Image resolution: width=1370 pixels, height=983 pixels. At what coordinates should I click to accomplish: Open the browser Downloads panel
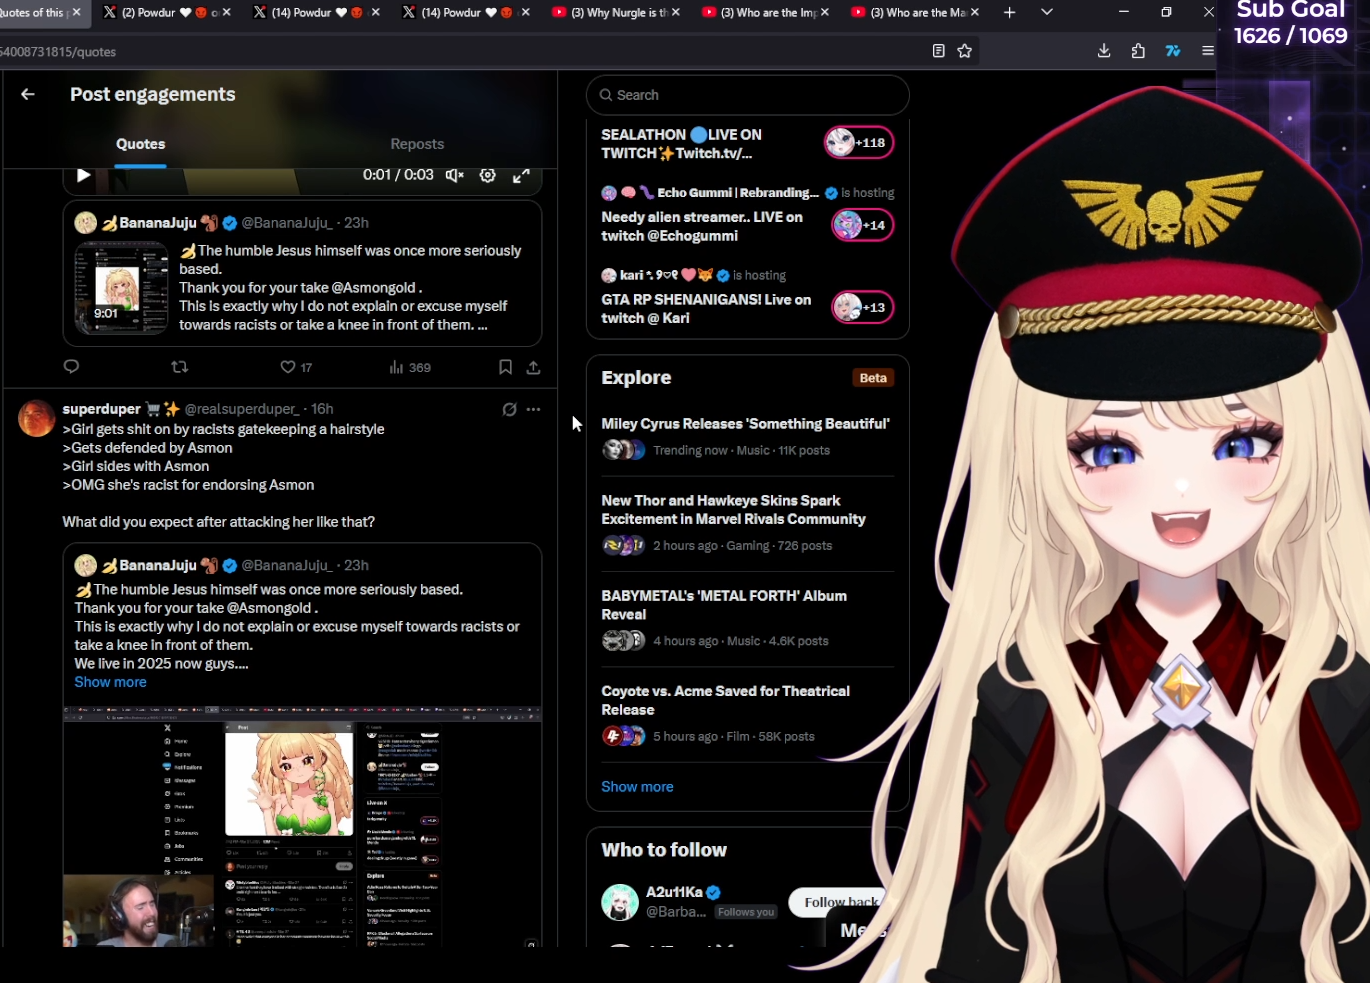coord(1104,51)
